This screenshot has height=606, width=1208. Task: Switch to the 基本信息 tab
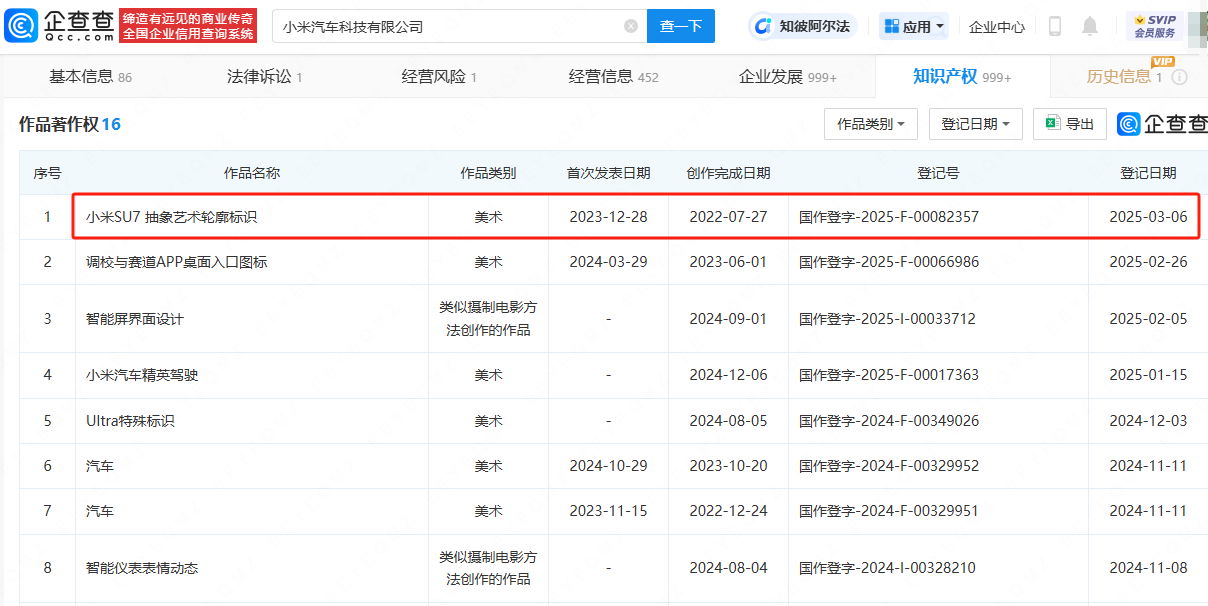pyautogui.click(x=90, y=77)
